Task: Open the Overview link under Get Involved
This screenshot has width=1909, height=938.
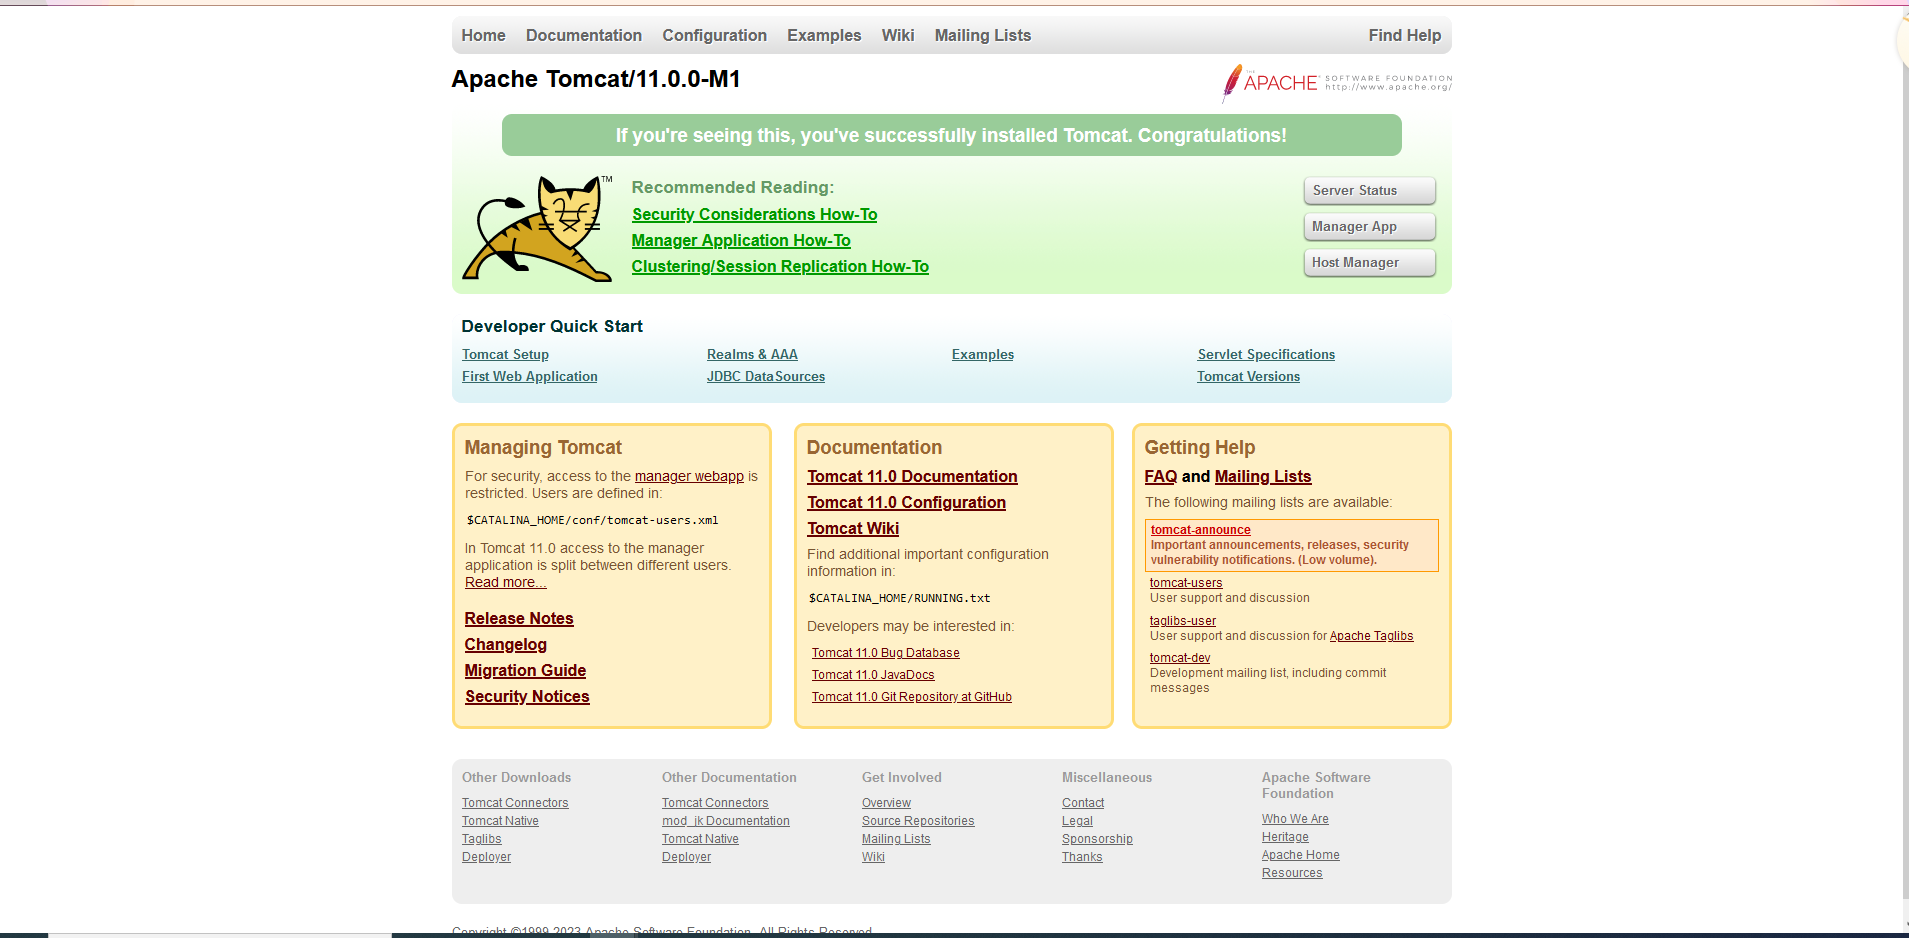Action: 886,803
